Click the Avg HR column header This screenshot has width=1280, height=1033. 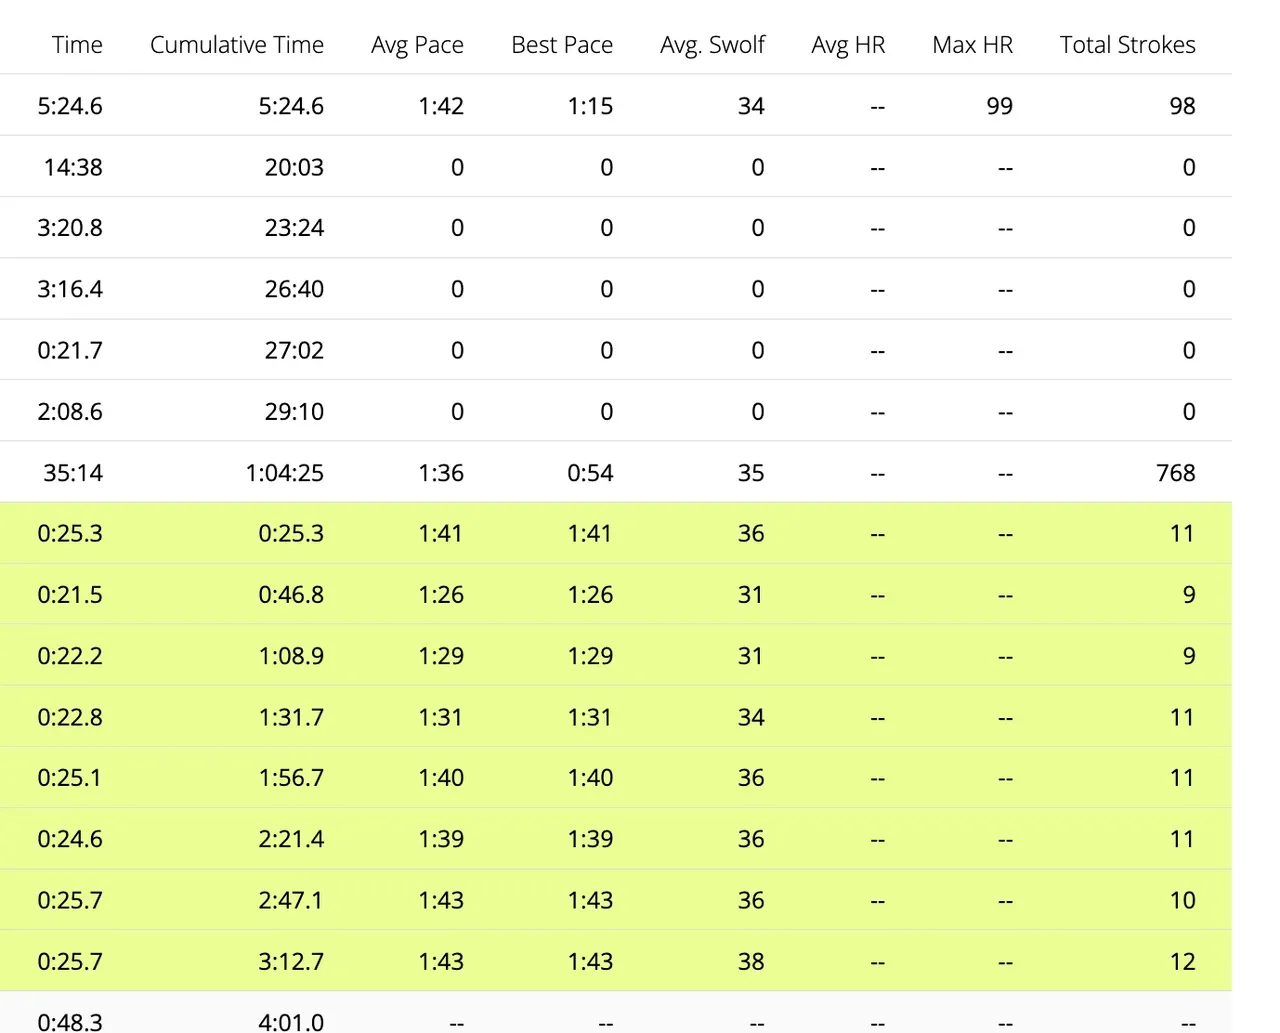(x=848, y=45)
